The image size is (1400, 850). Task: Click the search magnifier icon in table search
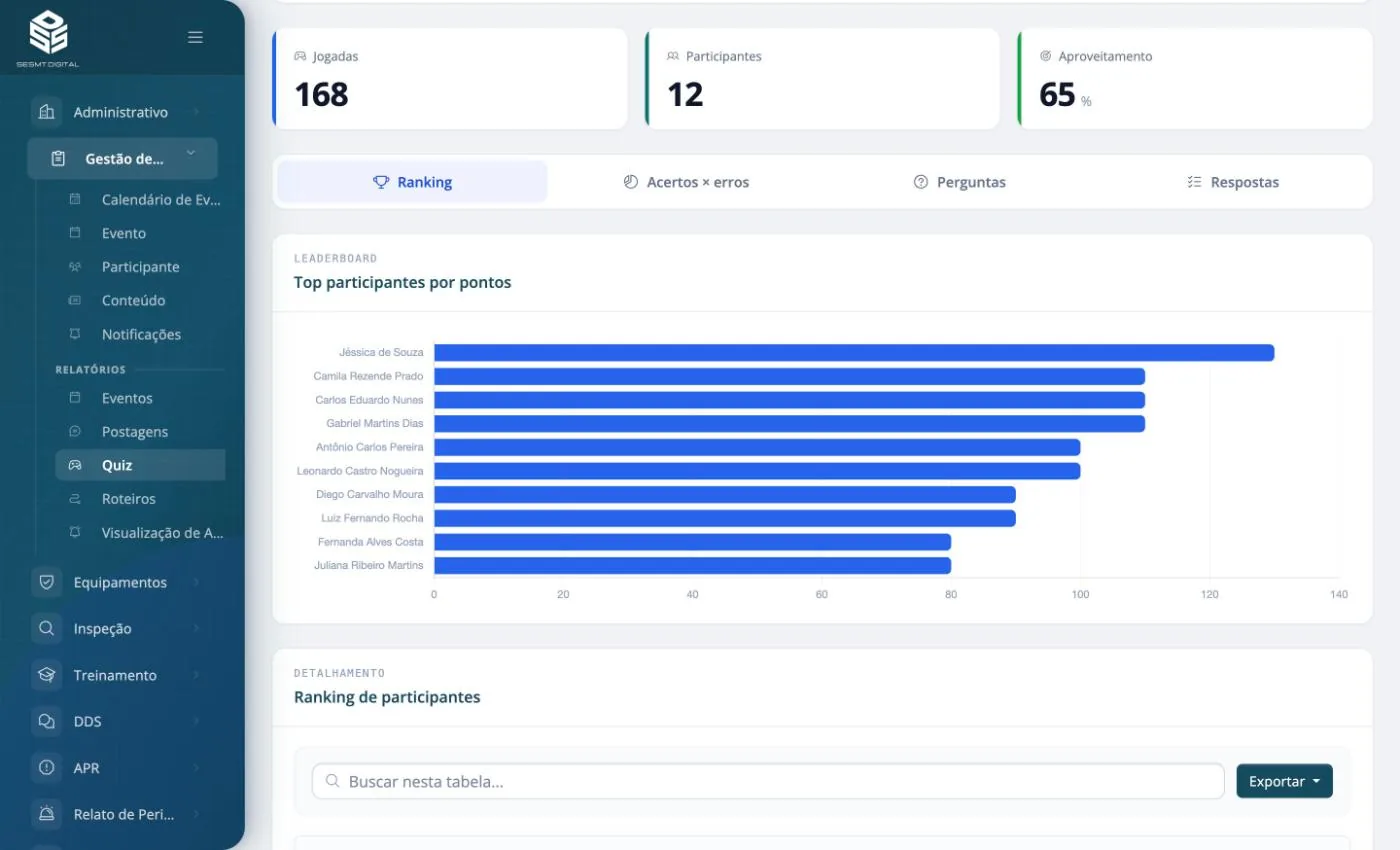(x=332, y=781)
